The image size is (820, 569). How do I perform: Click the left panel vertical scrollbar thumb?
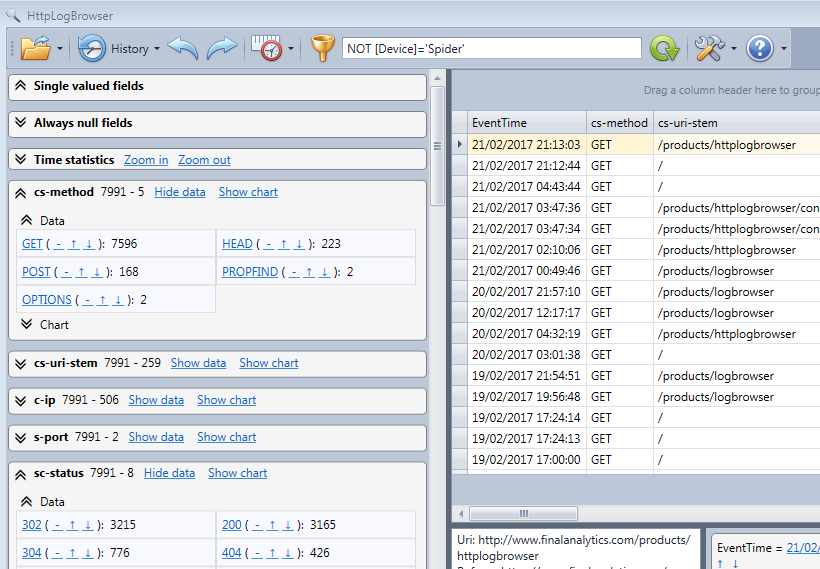(437, 146)
